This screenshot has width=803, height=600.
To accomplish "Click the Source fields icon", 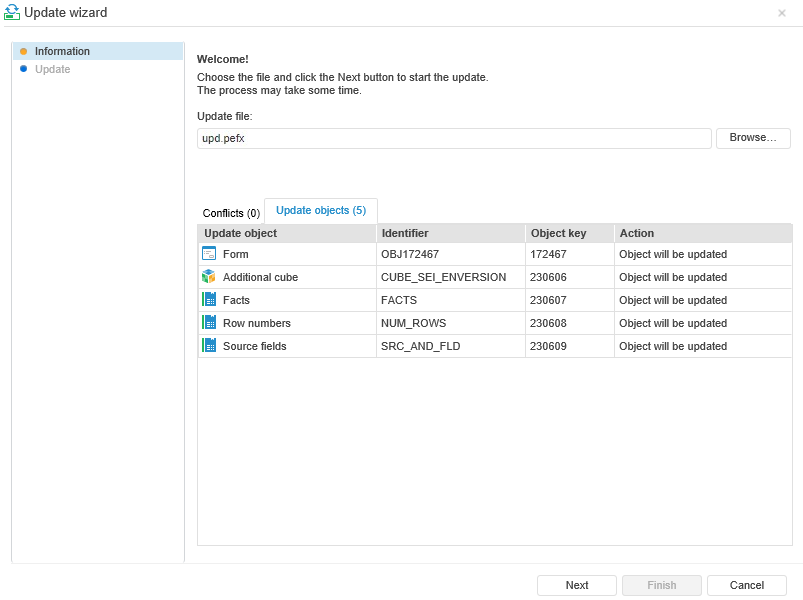I will 209,346.
